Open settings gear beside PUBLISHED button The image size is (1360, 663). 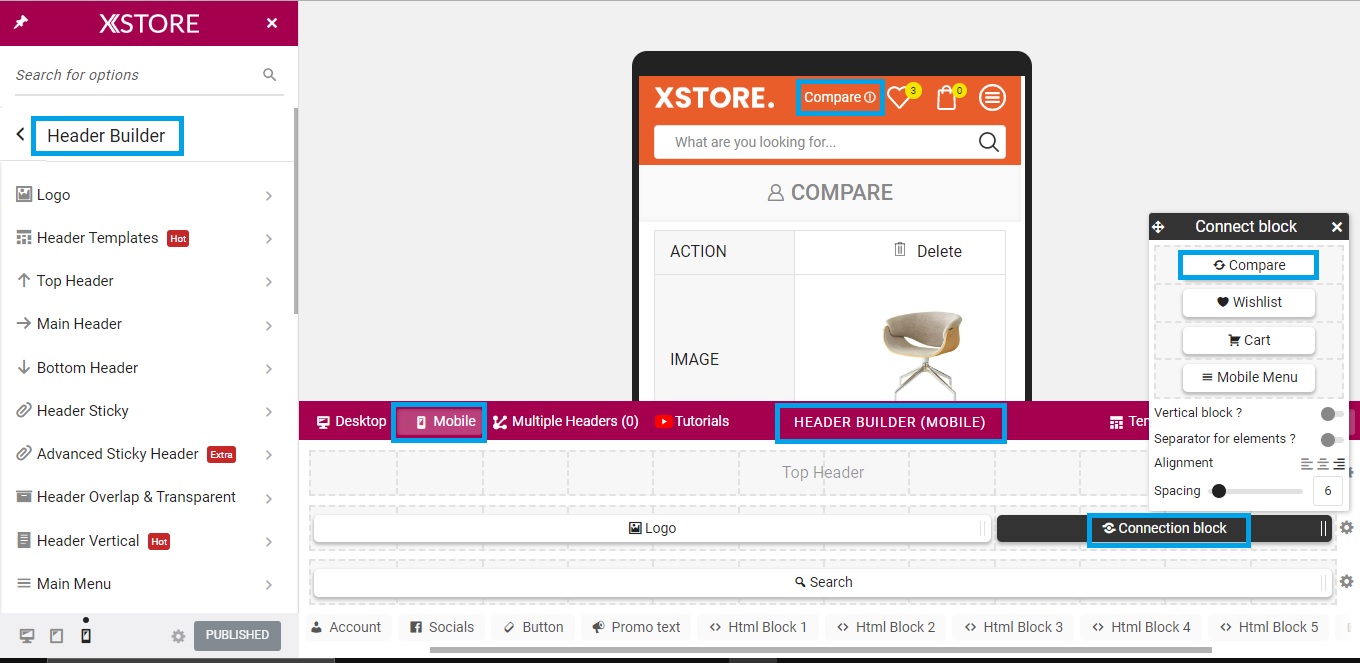click(x=178, y=636)
